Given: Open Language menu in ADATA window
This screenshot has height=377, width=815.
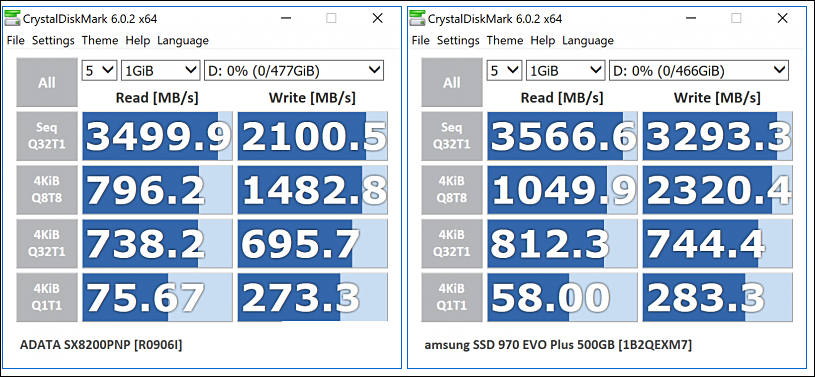Looking at the screenshot, I should pos(182,41).
